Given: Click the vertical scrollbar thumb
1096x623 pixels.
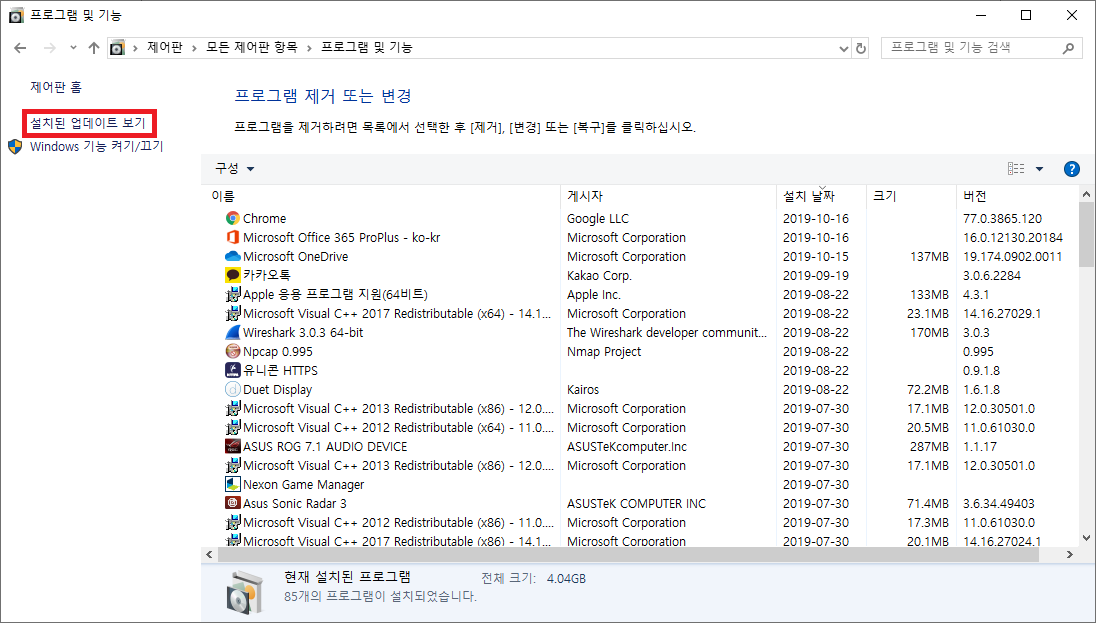Looking at the screenshot, I should pyautogui.click(x=1086, y=234).
